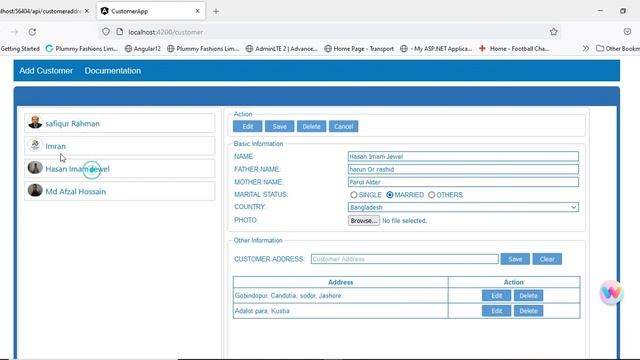Open the Add Customer menu item

pyautogui.click(x=46, y=71)
